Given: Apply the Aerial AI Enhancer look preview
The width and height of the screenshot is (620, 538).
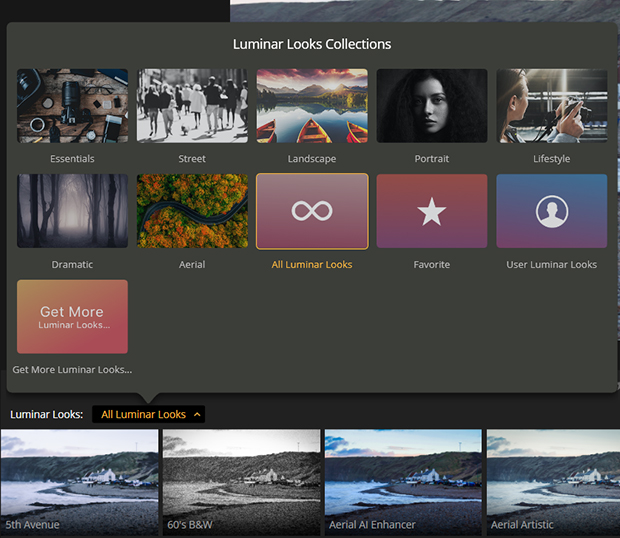Looking at the screenshot, I should pyautogui.click(x=403, y=482).
